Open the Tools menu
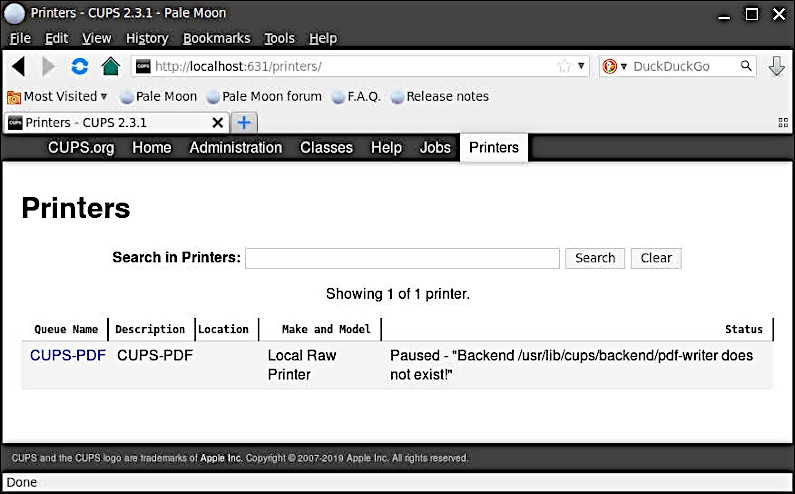The width and height of the screenshot is (795, 494). pyautogui.click(x=279, y=39)
